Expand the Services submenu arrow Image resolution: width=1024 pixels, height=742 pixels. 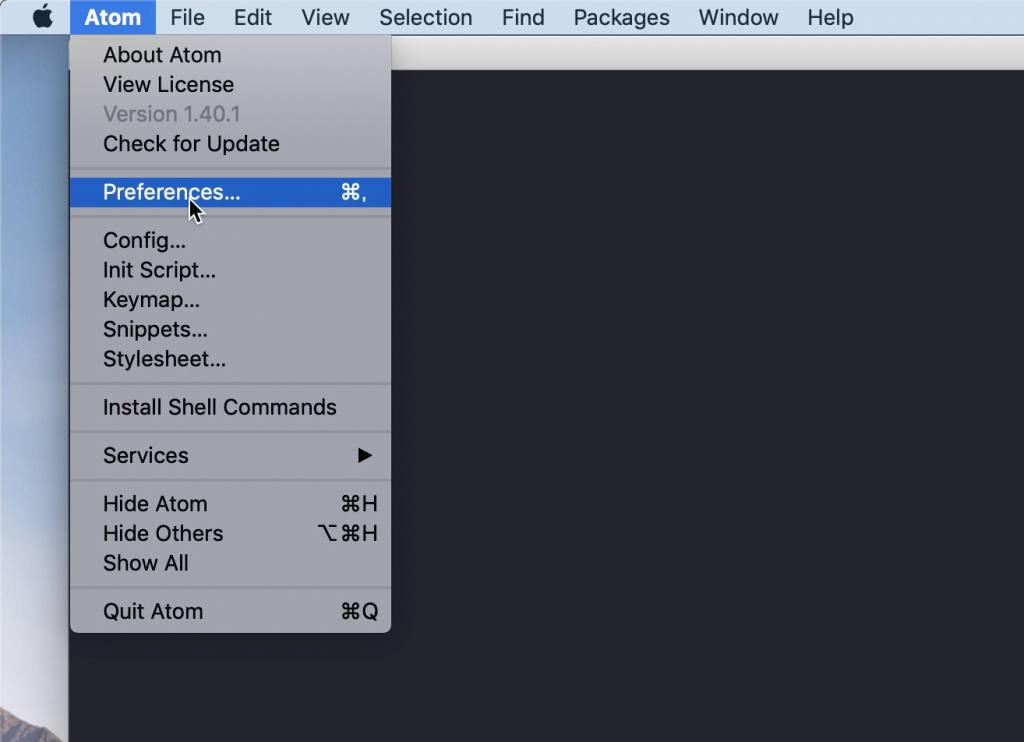(x=364, y=455)
